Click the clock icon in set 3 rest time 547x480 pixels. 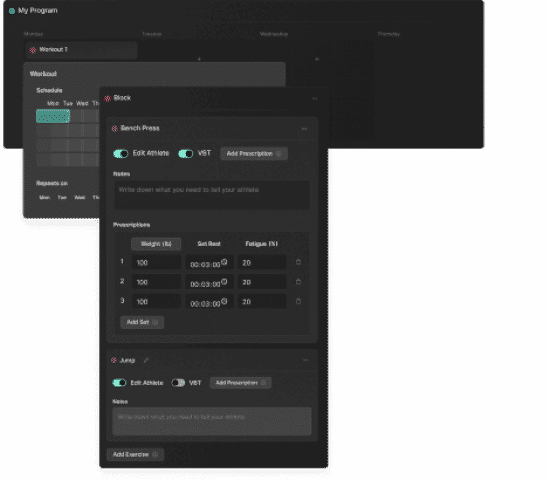click(224, 301)
